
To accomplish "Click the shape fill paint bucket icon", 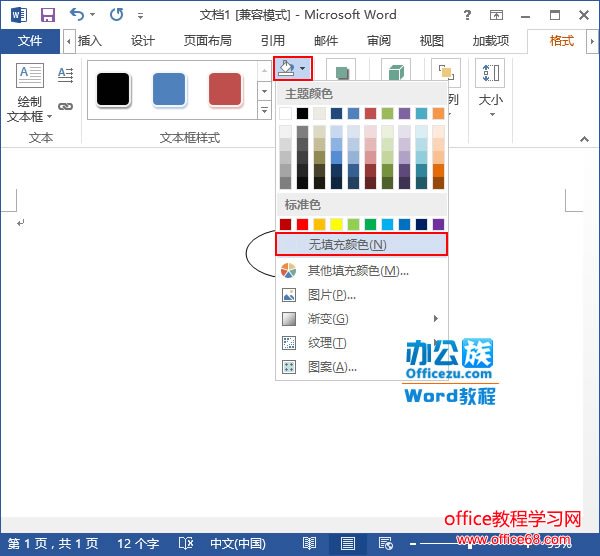I will (286, 68).
